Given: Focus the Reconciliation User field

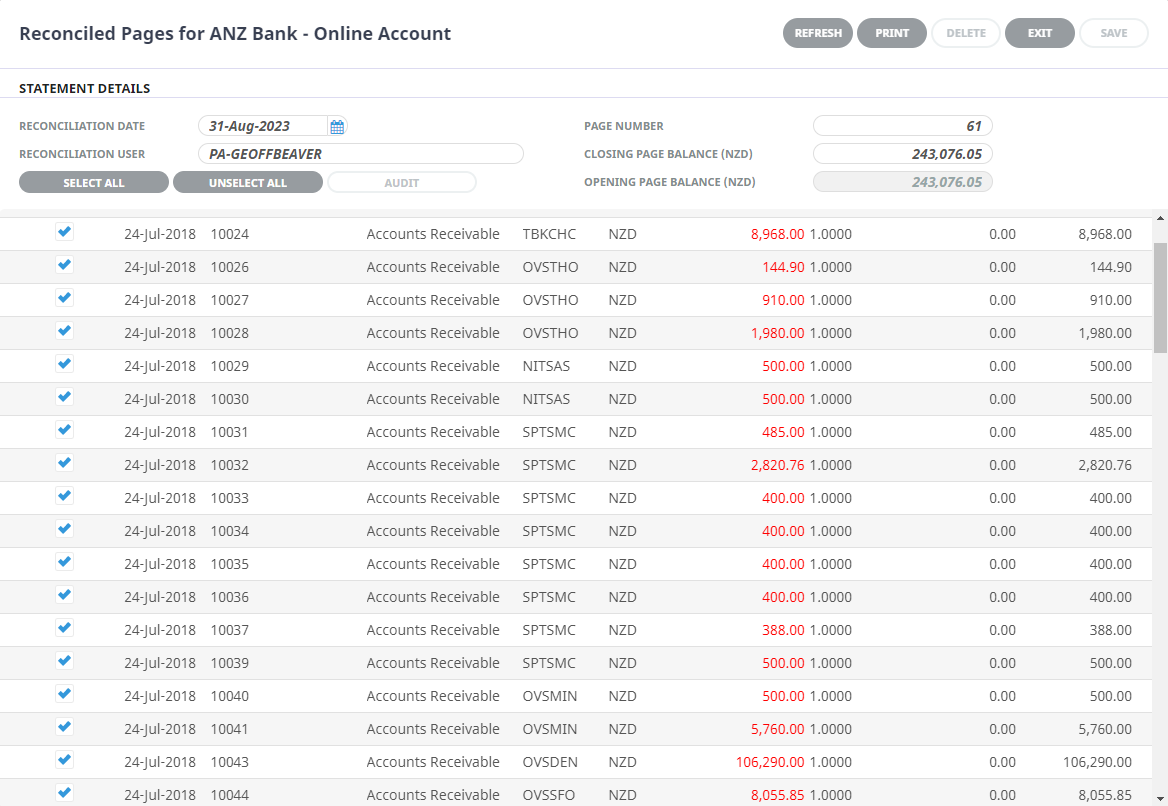Looking at the screenshot, I should [360, 154].
